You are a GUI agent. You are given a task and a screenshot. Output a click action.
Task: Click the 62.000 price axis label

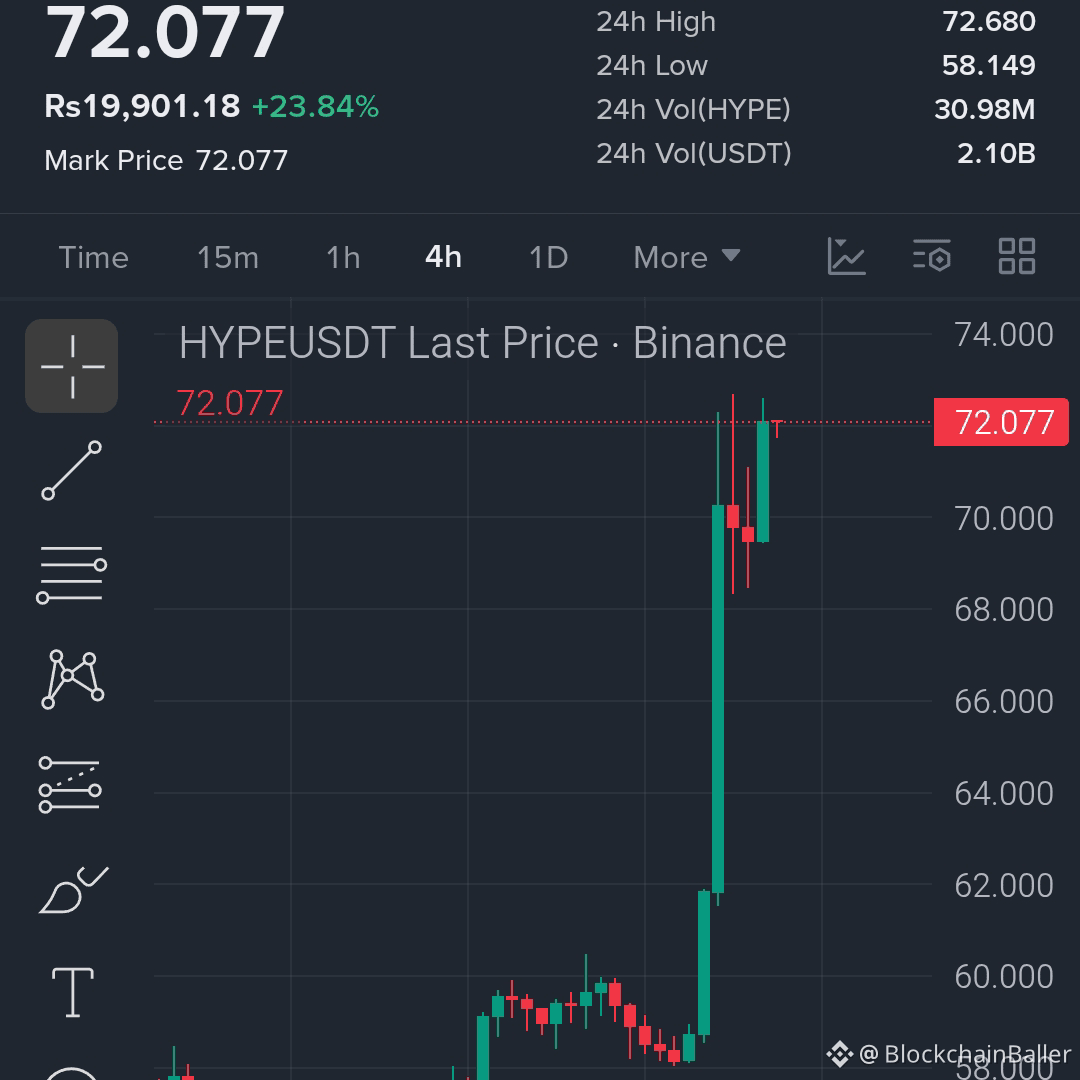coord(1004,885)
